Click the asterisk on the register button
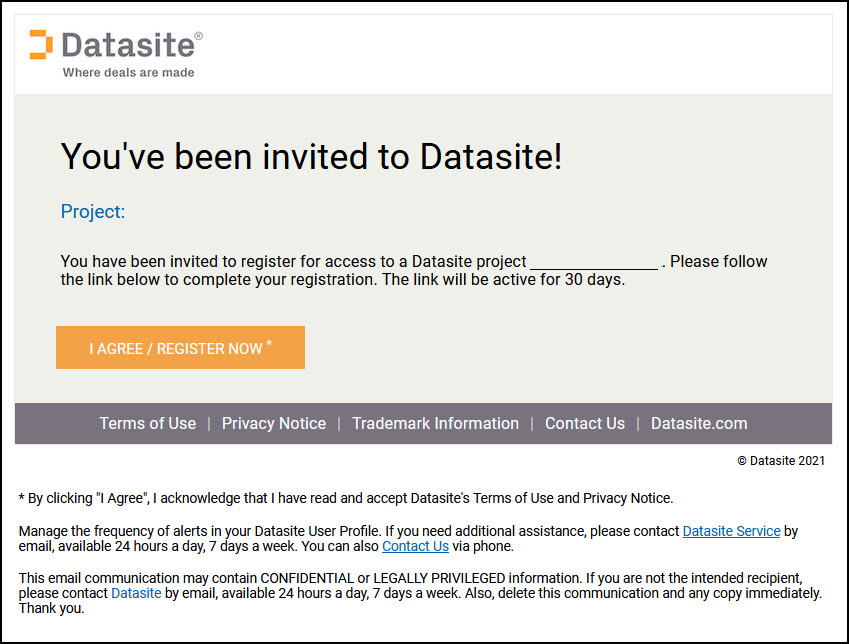 pyautogui.click(x=268, y=341)
